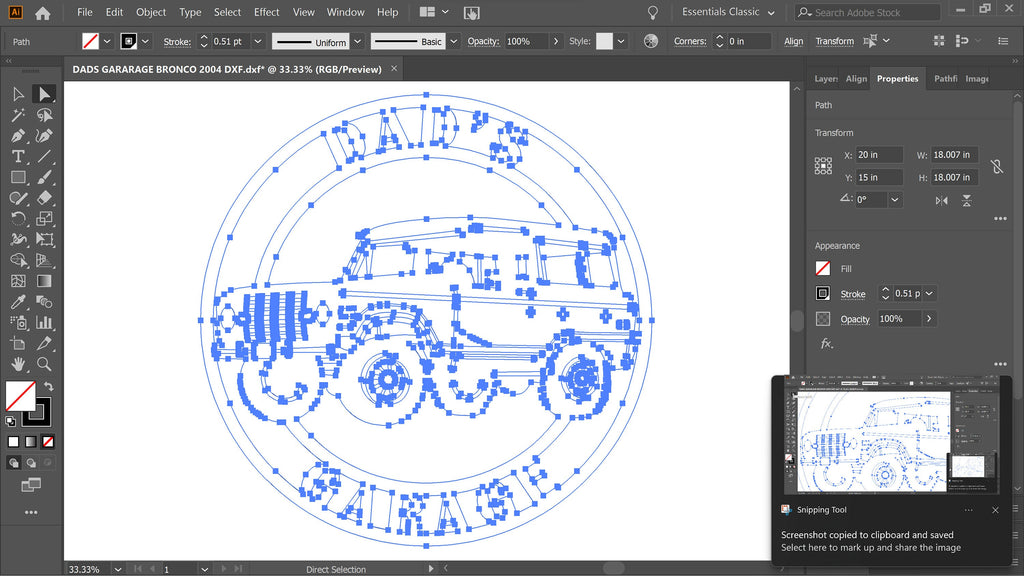Select the Rotate tool
Viewport: 1024px width, 576px height.
click(18, 219)
